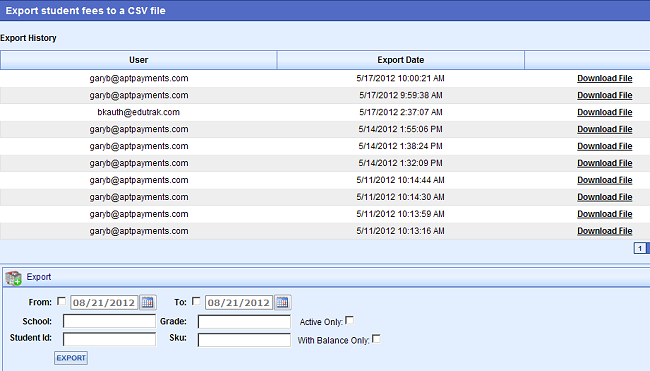This screenshot has width=650, height=371.
Task: Select the 5/14/2012 1:32:09 PM date cell
Action: click(x=400, y=163)
